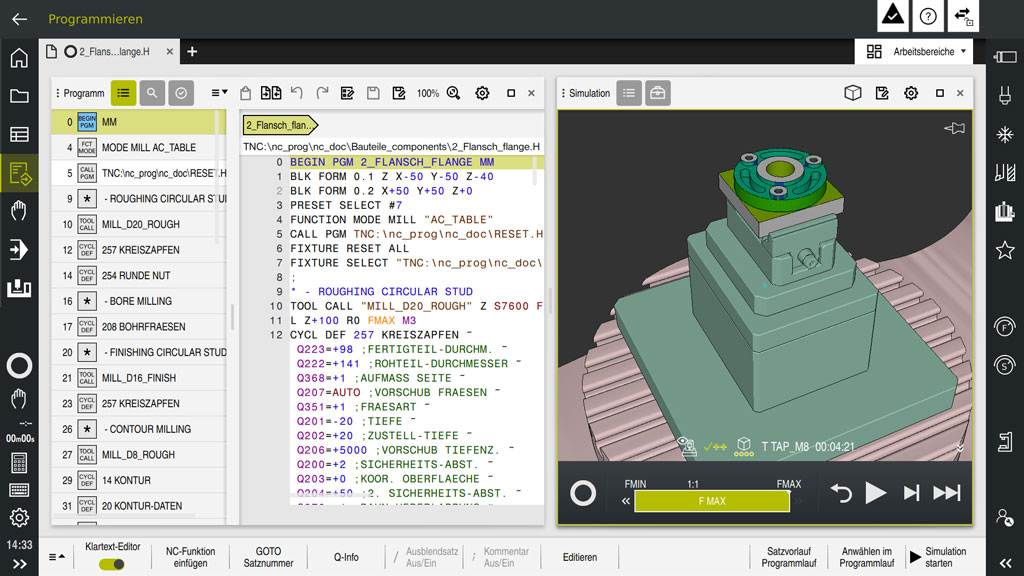The width and height of the screenshot is (1024, 576).
Task: Collapse the right sidebar with double chevron
Action: [1005, 563]
